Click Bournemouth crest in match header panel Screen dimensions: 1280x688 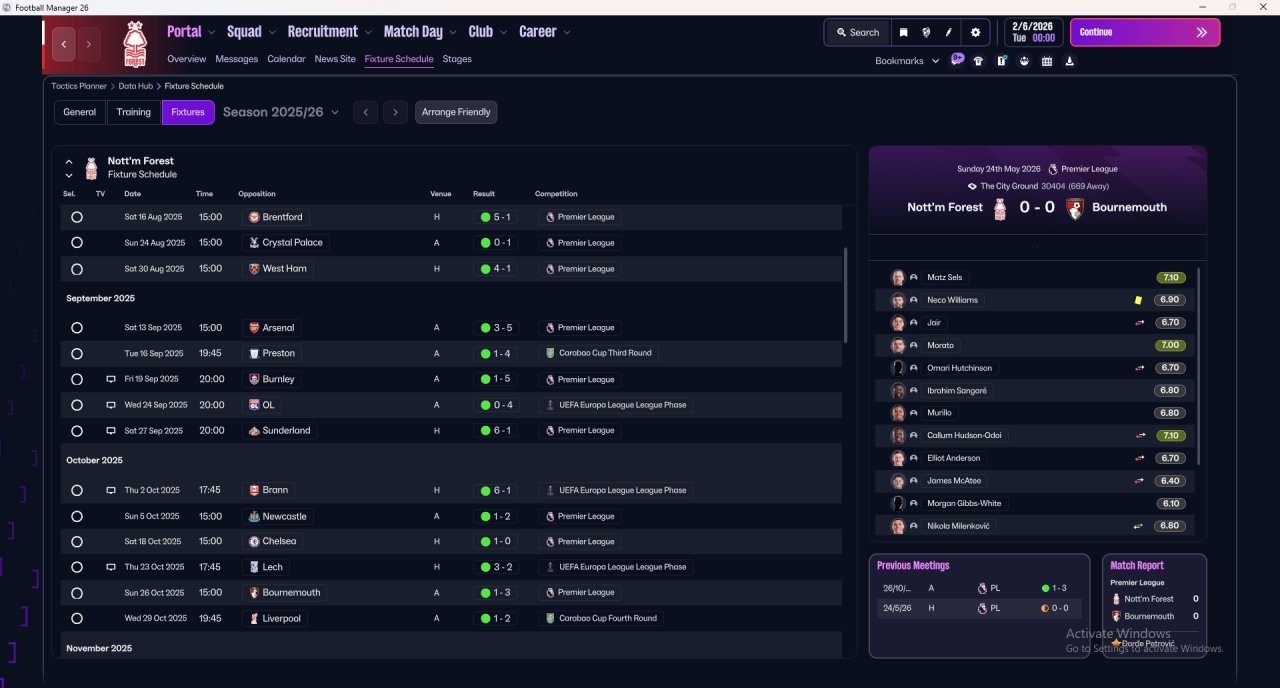[x=1075, y=208]
